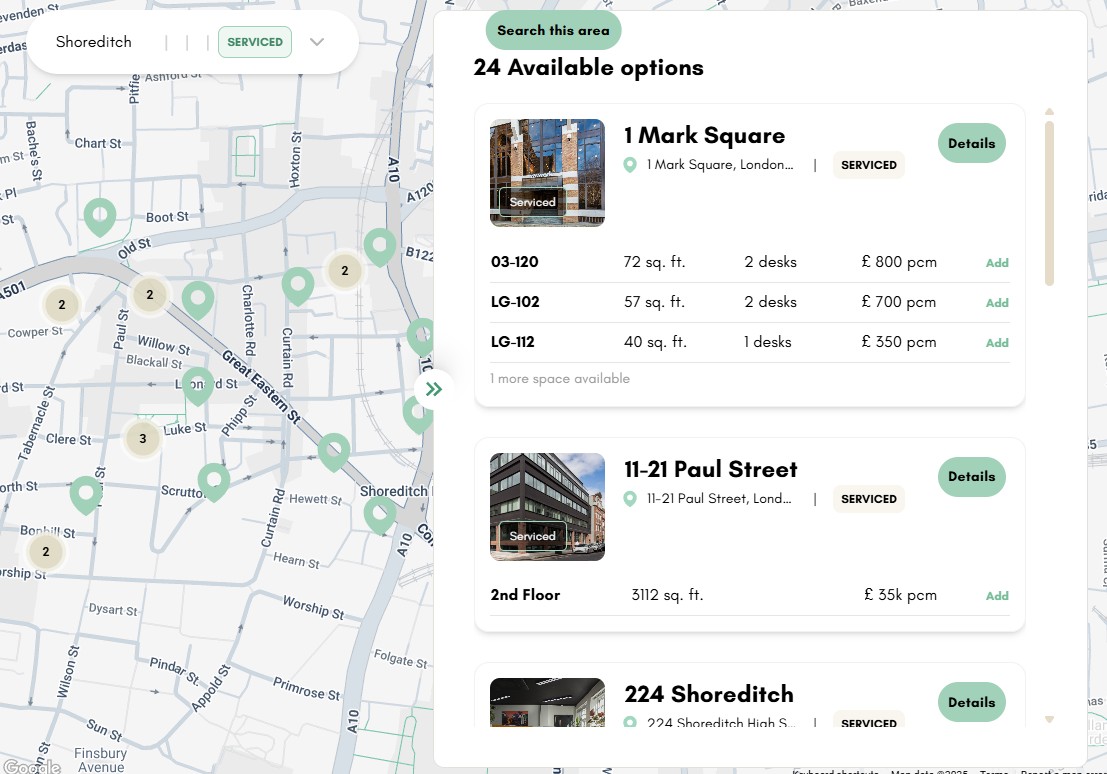Click the SERVICED filter chip in search bar
1107x774 pixels.
click(x=255, y=42)
